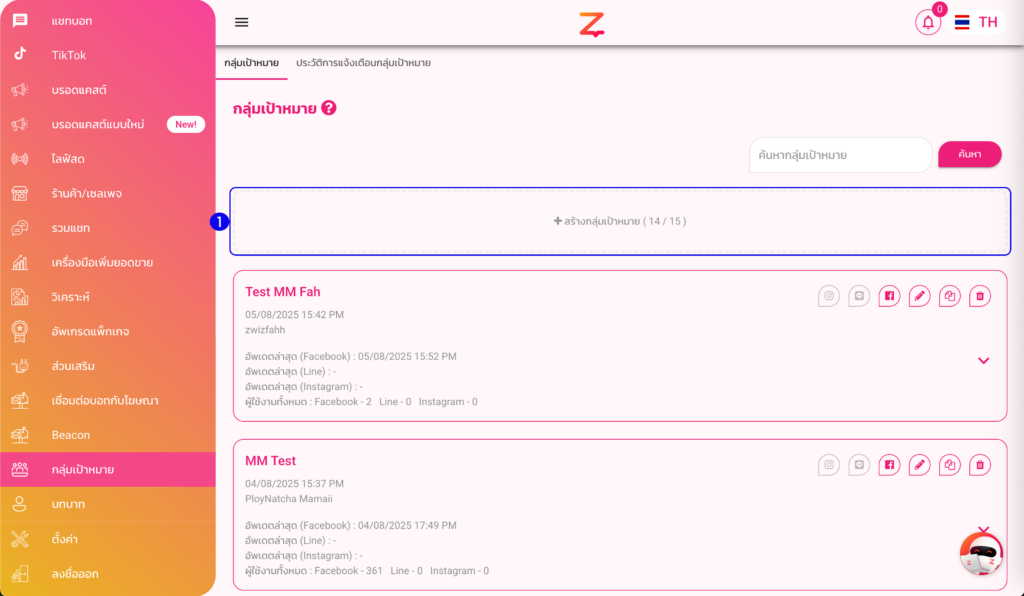The width and height of the screenshot is (1024, 596).
Task: Open the Zwiz chatbot robot assistant
Action: pos(981,554)
